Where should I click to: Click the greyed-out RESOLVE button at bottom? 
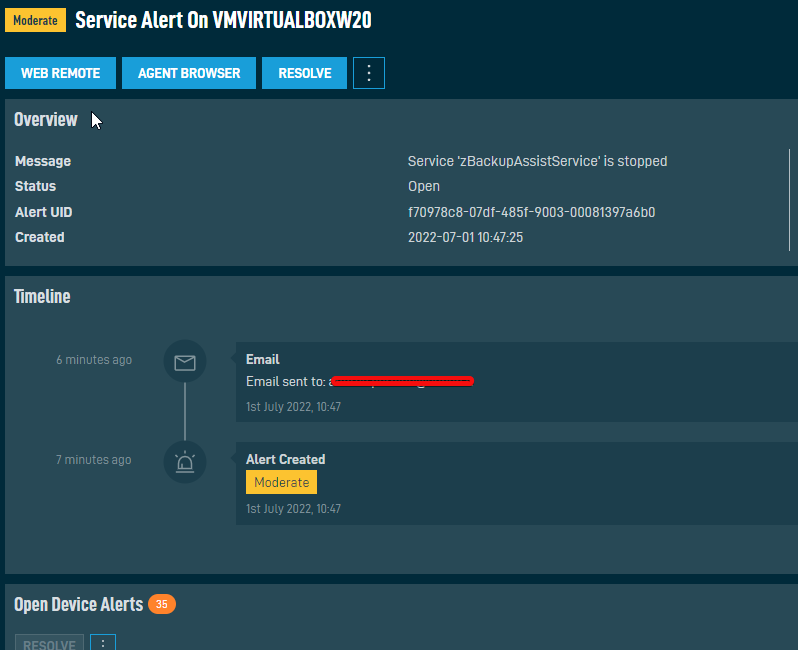pos(49,643)
